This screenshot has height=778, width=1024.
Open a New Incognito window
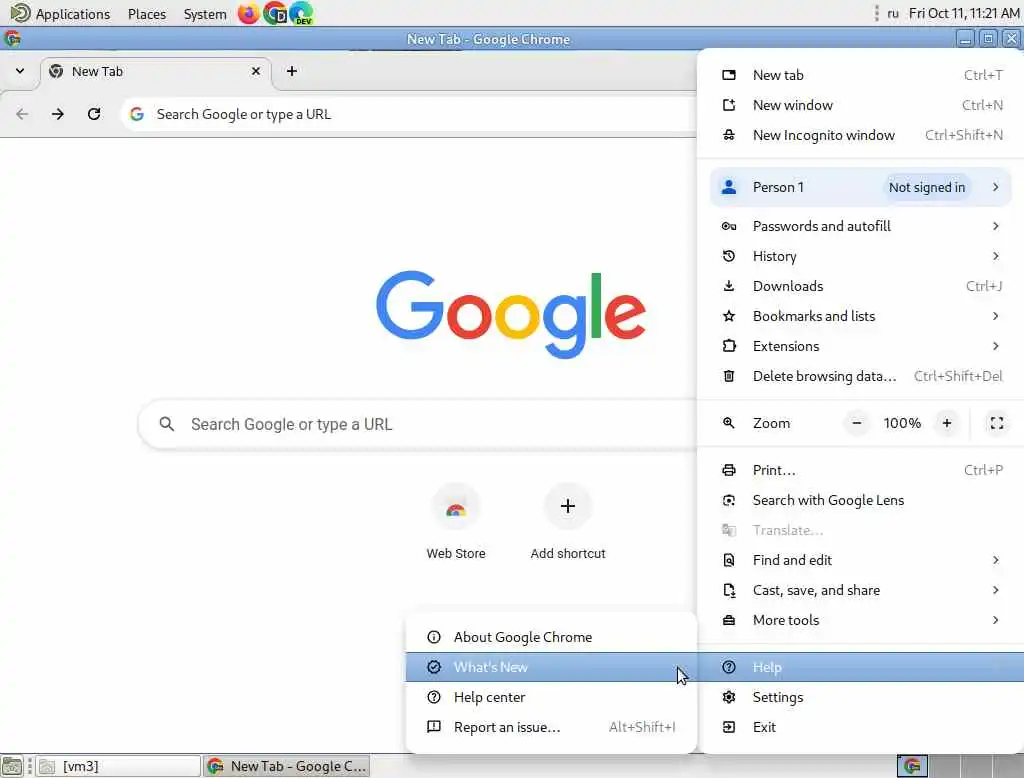coord(861,135)
